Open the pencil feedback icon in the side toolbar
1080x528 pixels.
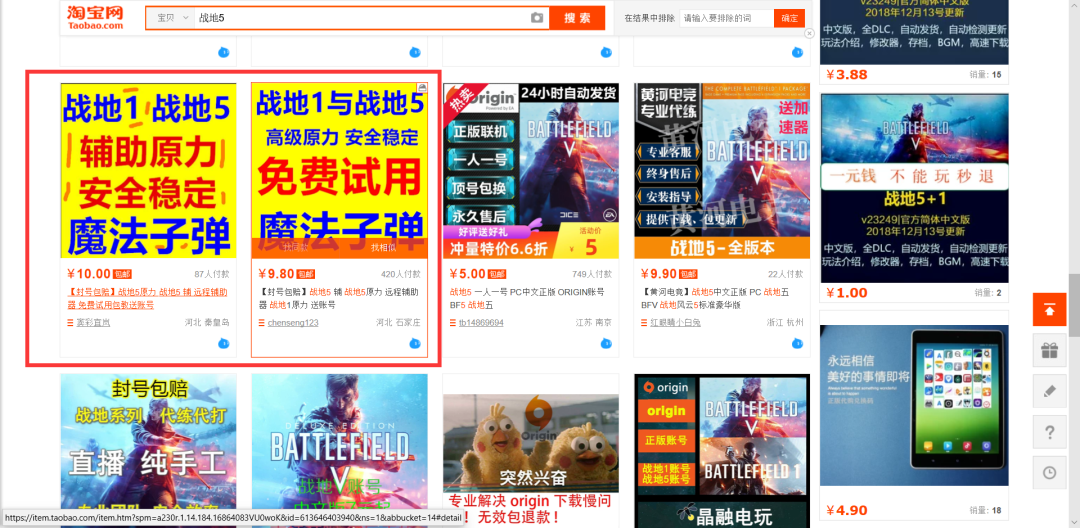(1050, 391)
